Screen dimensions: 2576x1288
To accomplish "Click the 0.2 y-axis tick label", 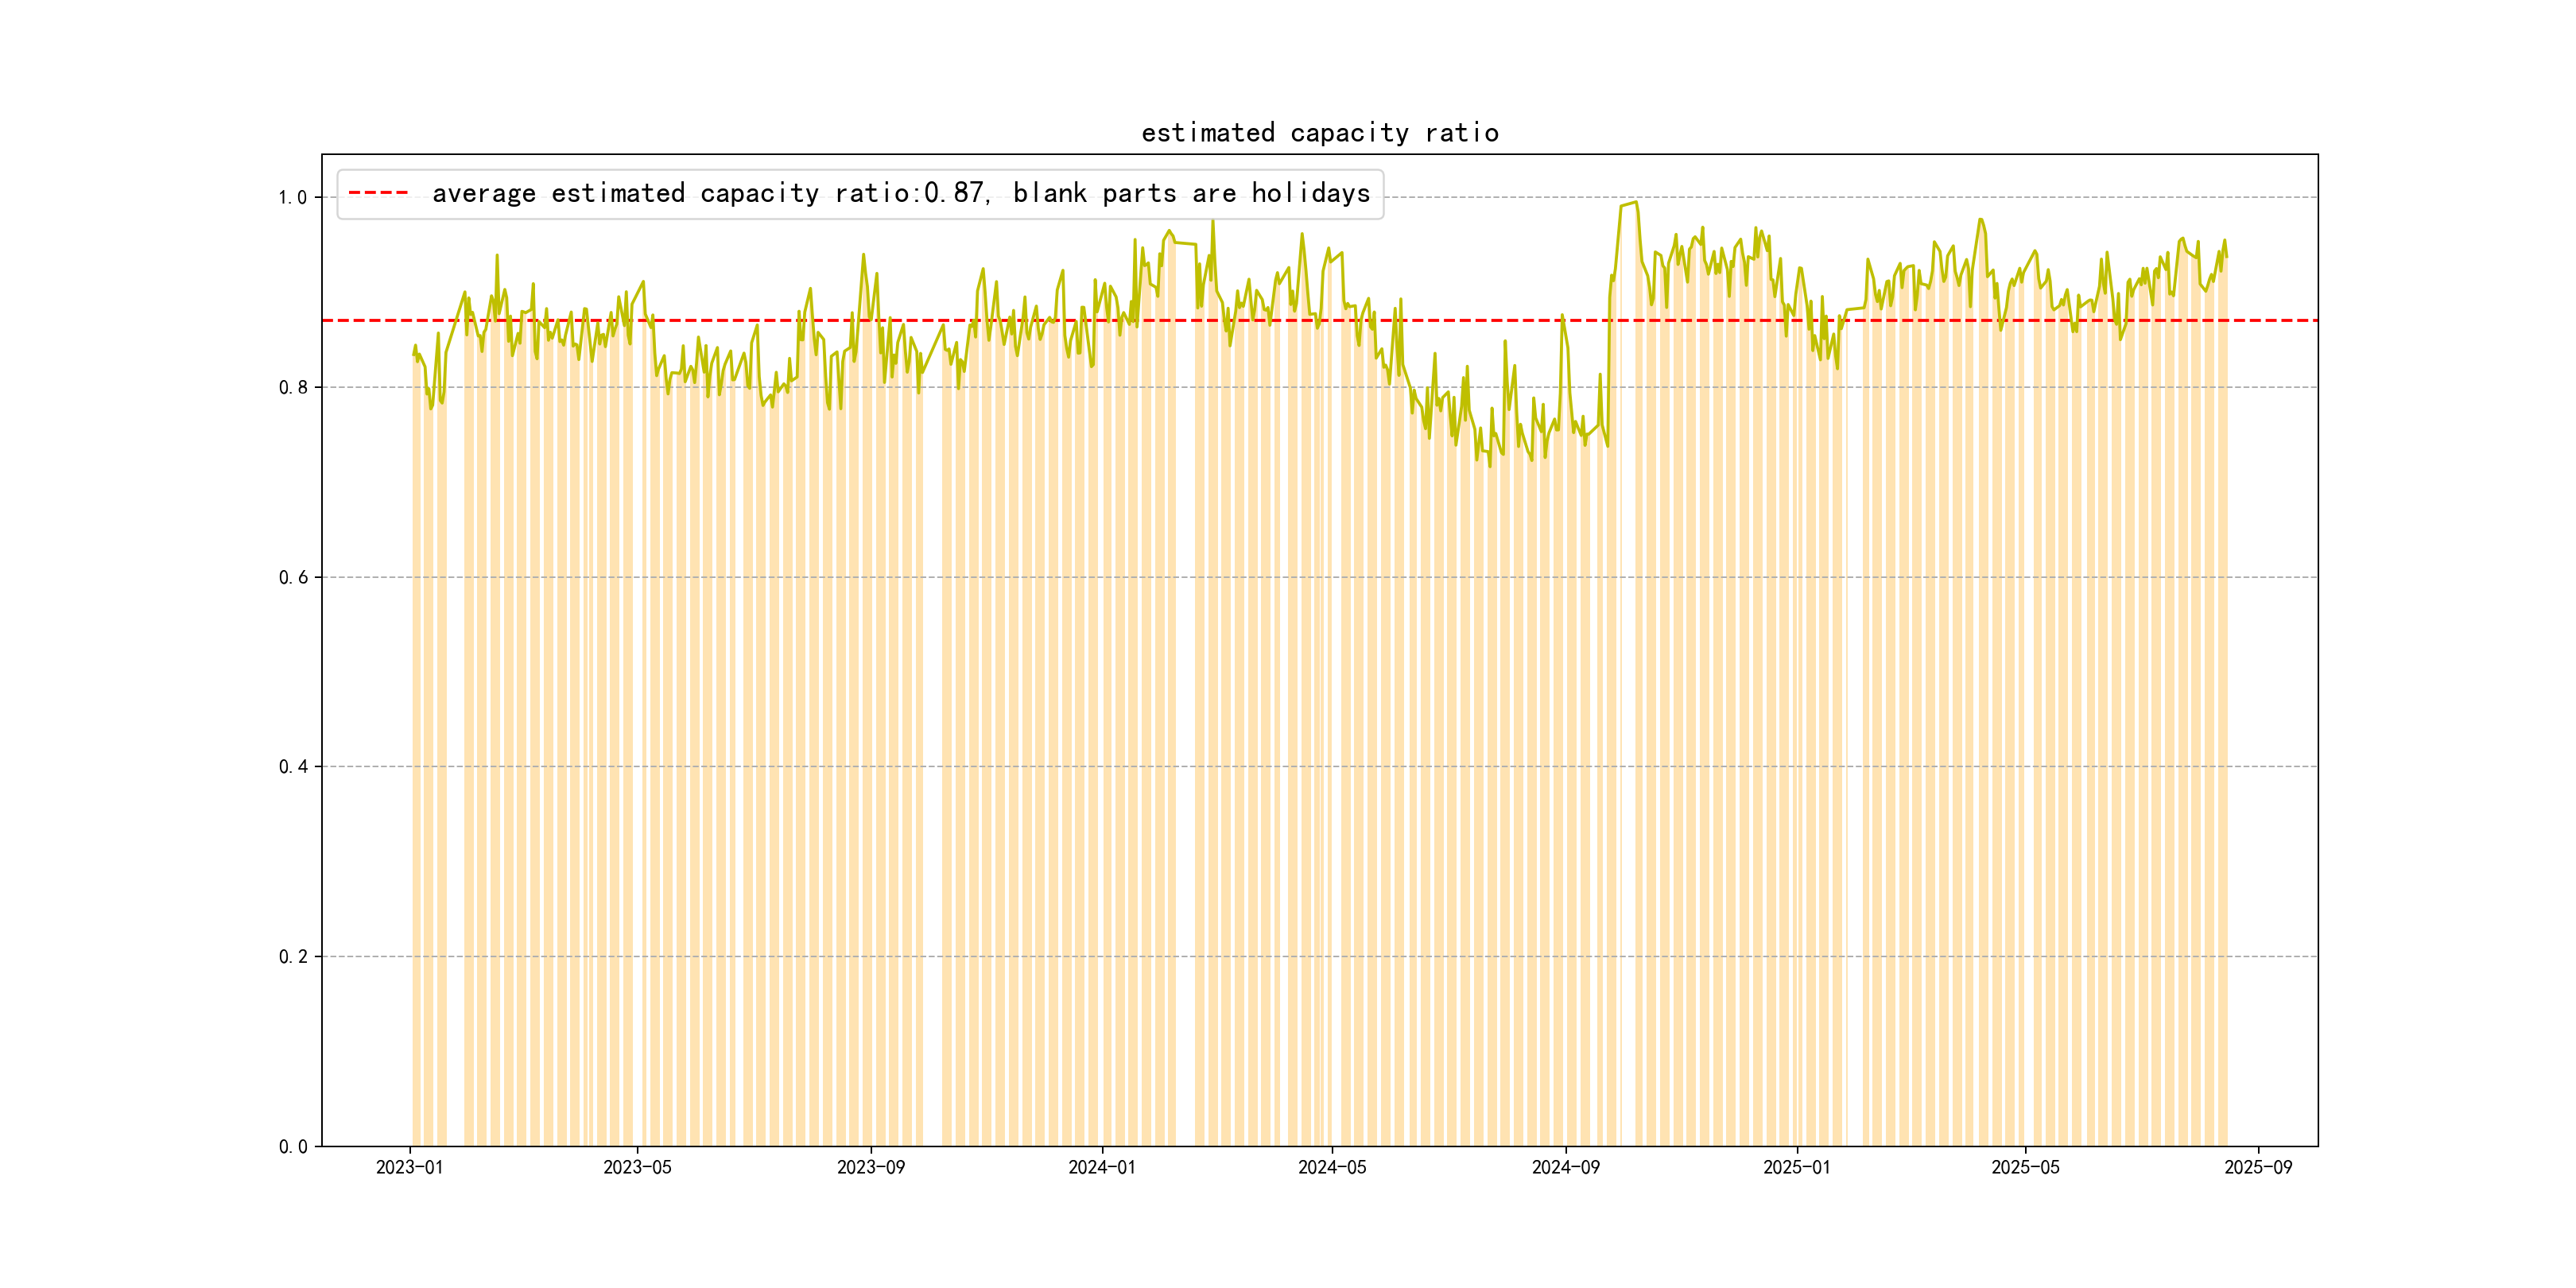I will pos(292,957).
